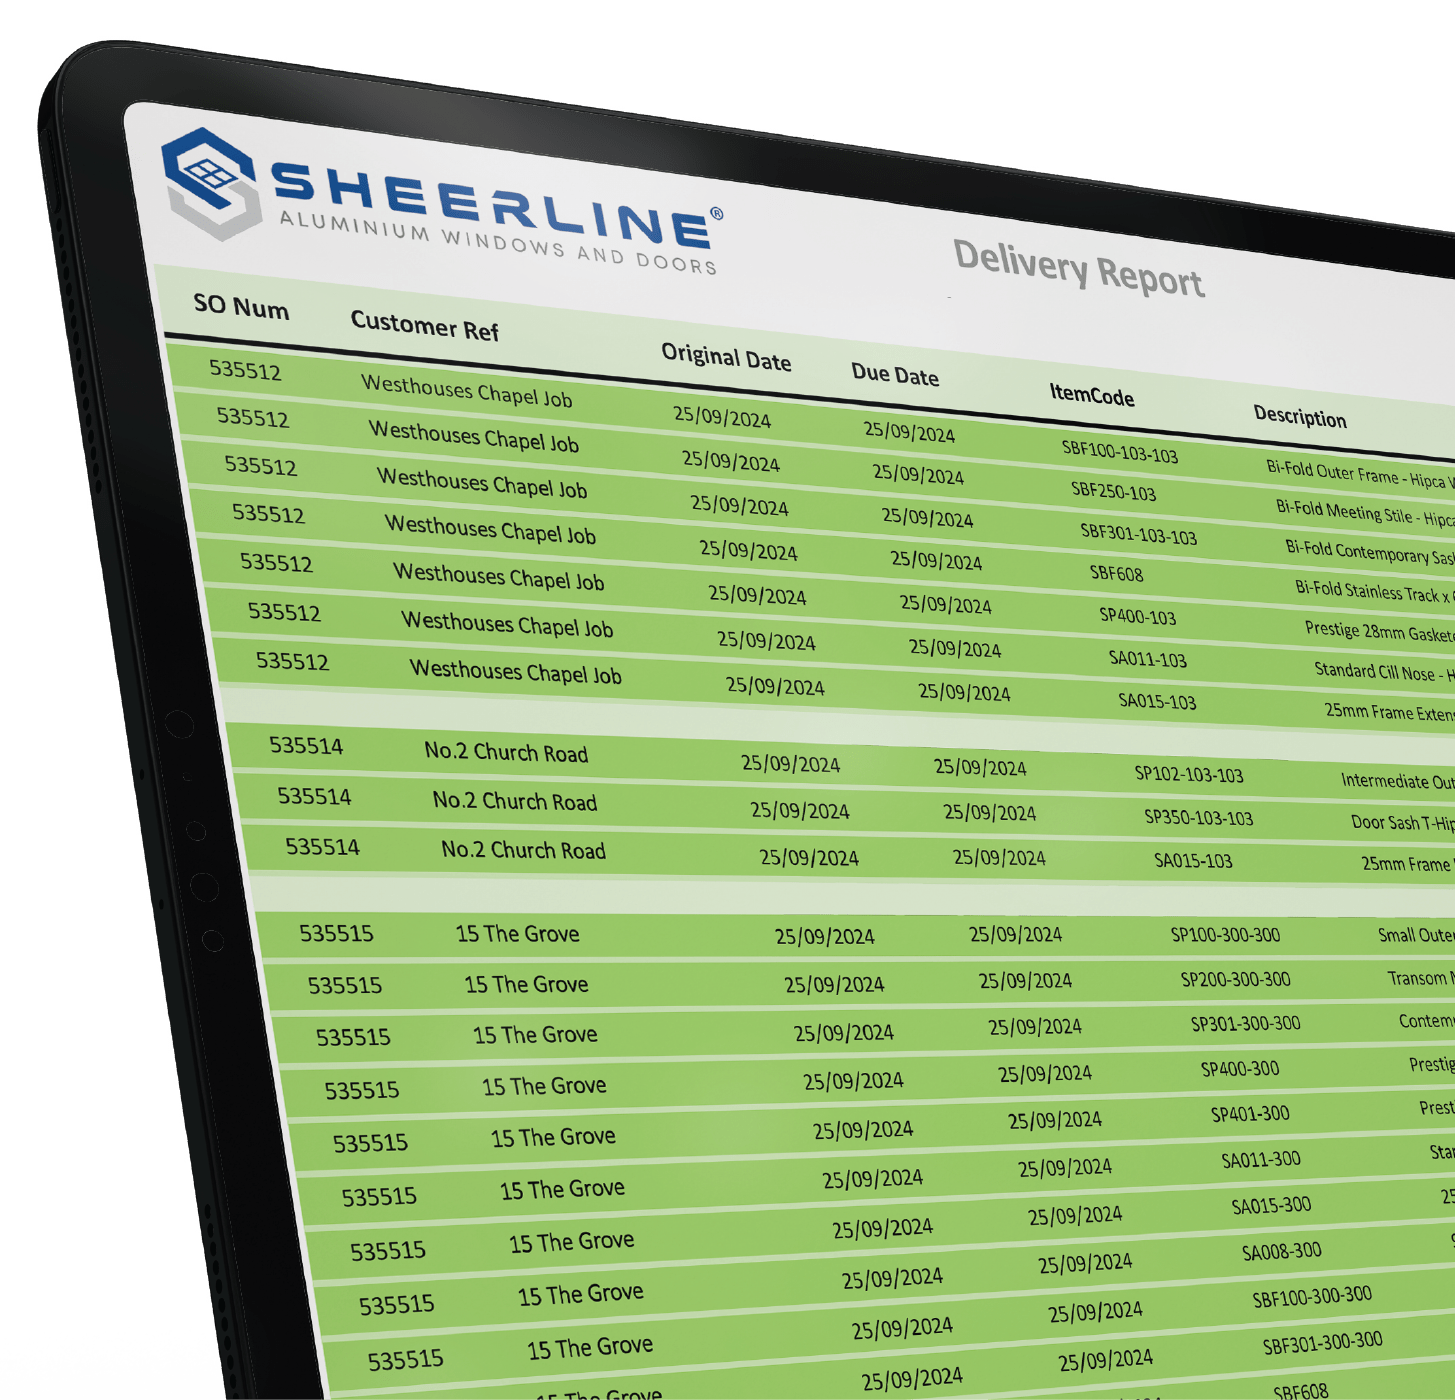
Task: Click the SP401-300 item code
Action: coord(1249,1114)
